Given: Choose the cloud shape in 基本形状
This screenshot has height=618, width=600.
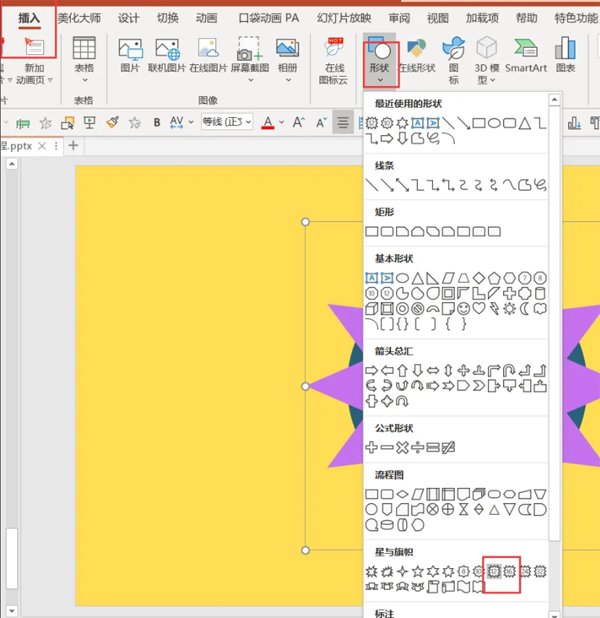Looking at the screenshot, I should pos(540,309).
